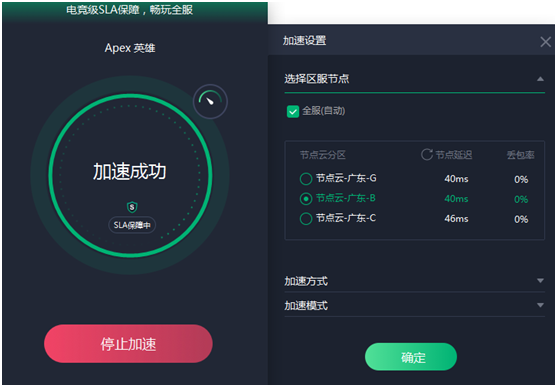Click the 节点云分区 column header
This screenshot has width=557, height=387.
[x=323, y=155]
